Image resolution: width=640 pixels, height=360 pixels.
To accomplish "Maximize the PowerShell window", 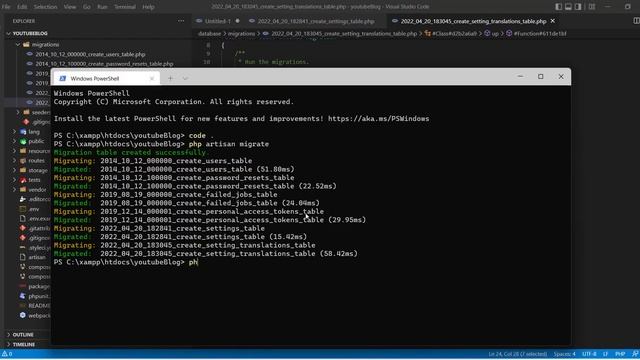I will [x=540, y=77].
